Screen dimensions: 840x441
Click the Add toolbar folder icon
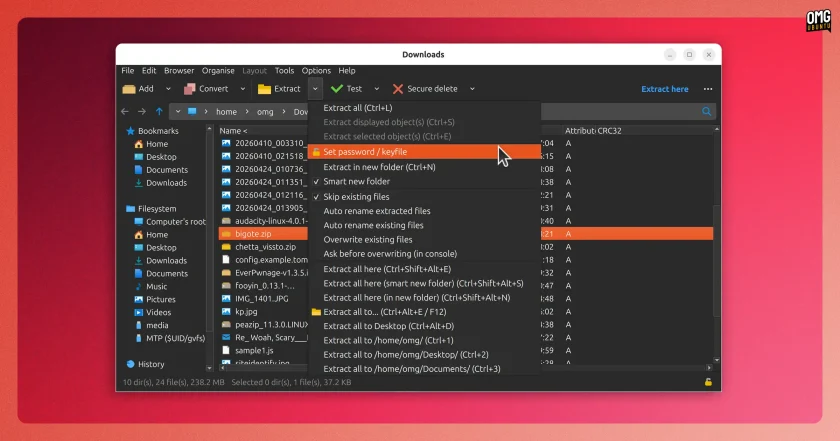coord(129,89)
